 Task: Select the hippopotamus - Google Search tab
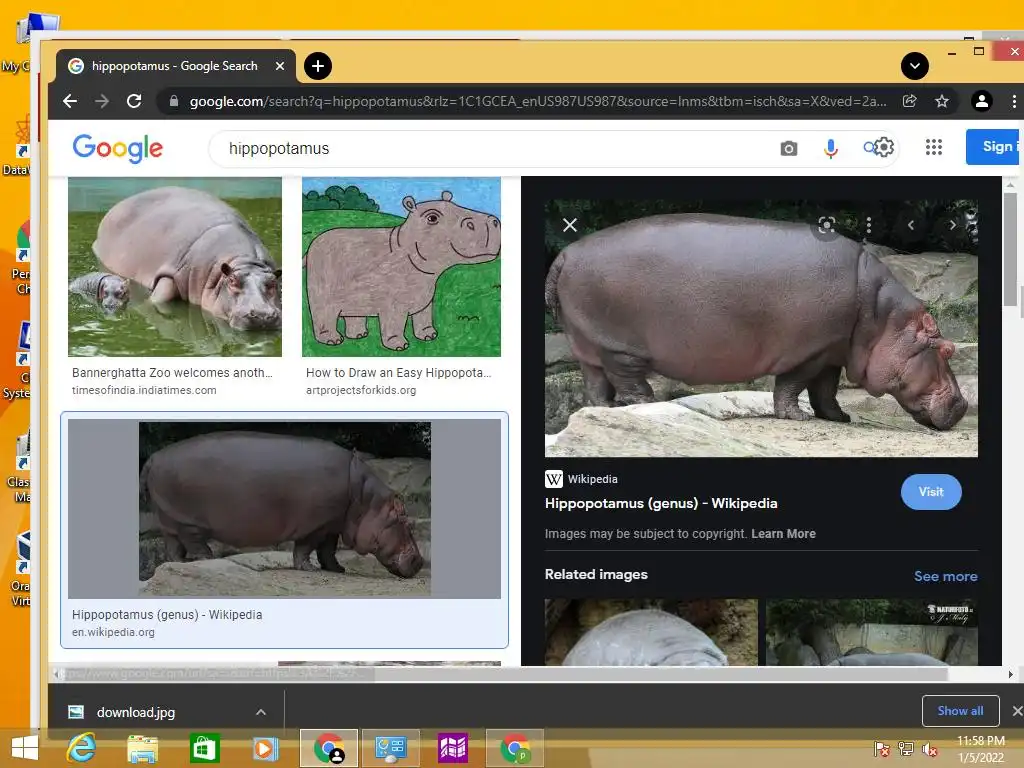[x=176, y=66]
